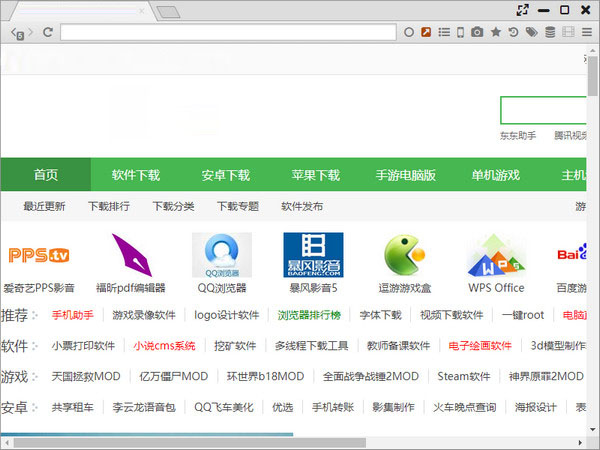Viewport: 600px width, 450px height.
Task: Click the 东东助手 link under search box
Action: tap(518, 135)
